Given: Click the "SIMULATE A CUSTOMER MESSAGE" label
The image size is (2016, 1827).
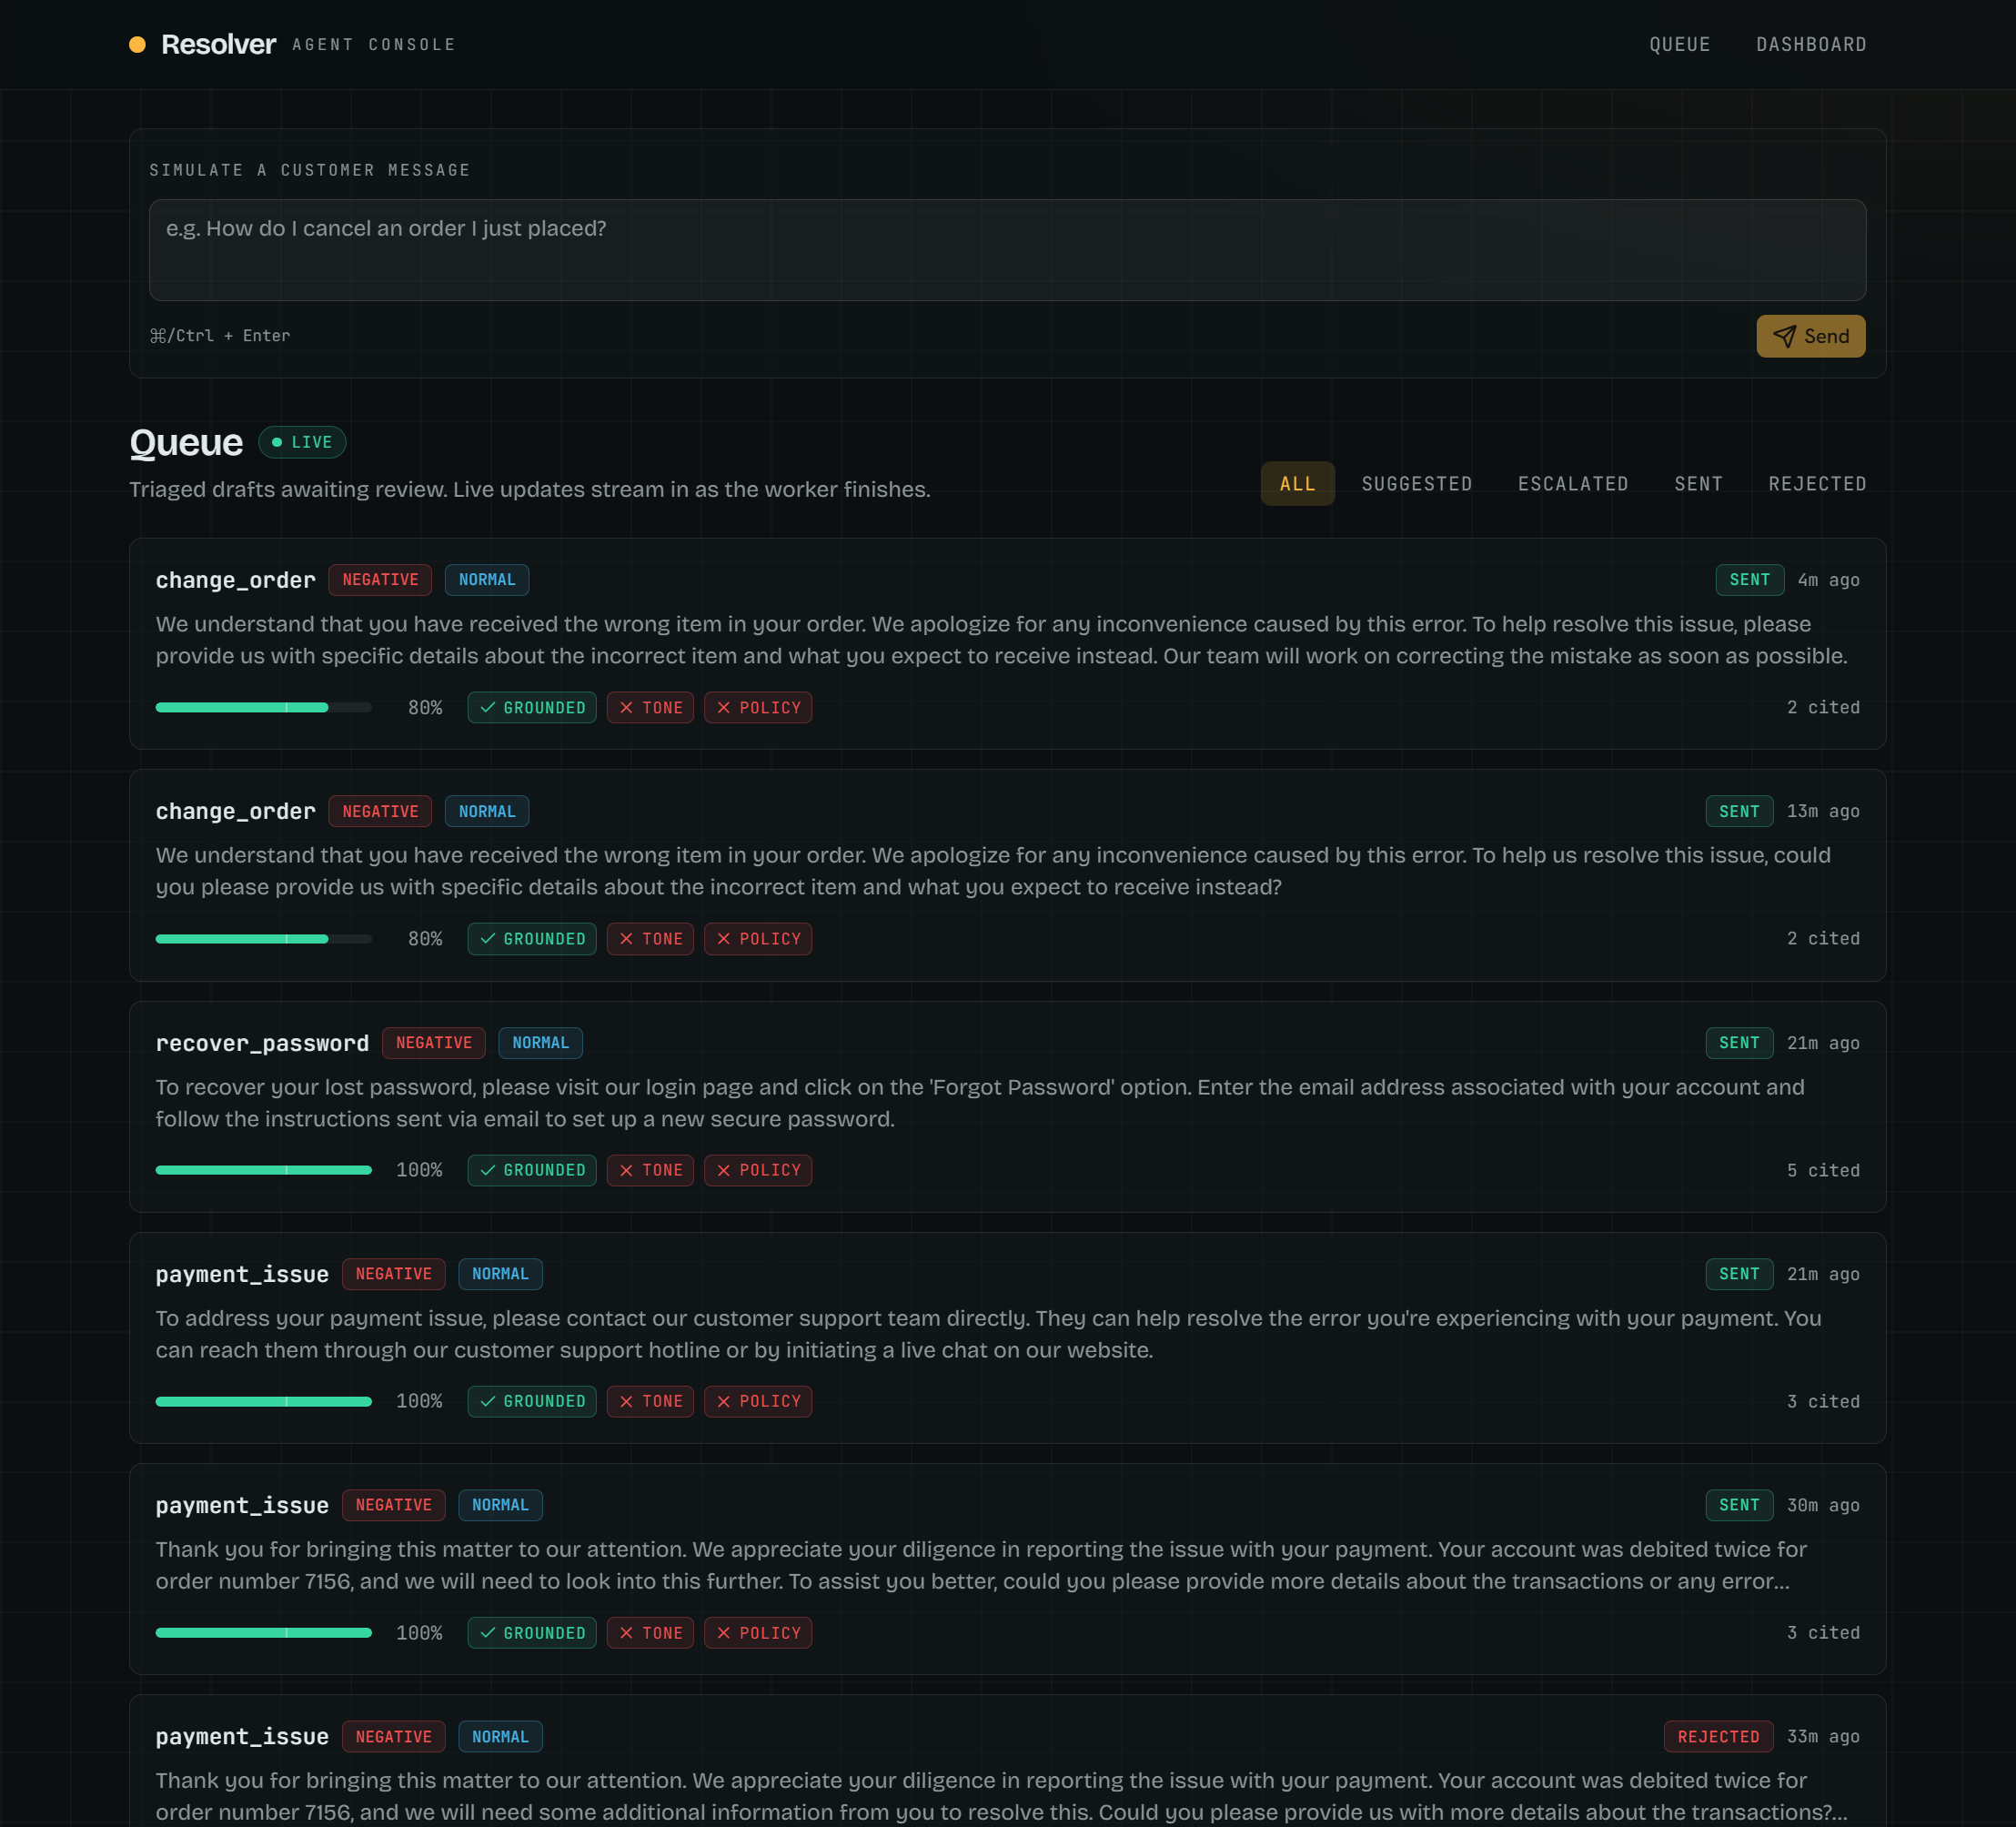Looking at the screenshot, I should 310,170.
